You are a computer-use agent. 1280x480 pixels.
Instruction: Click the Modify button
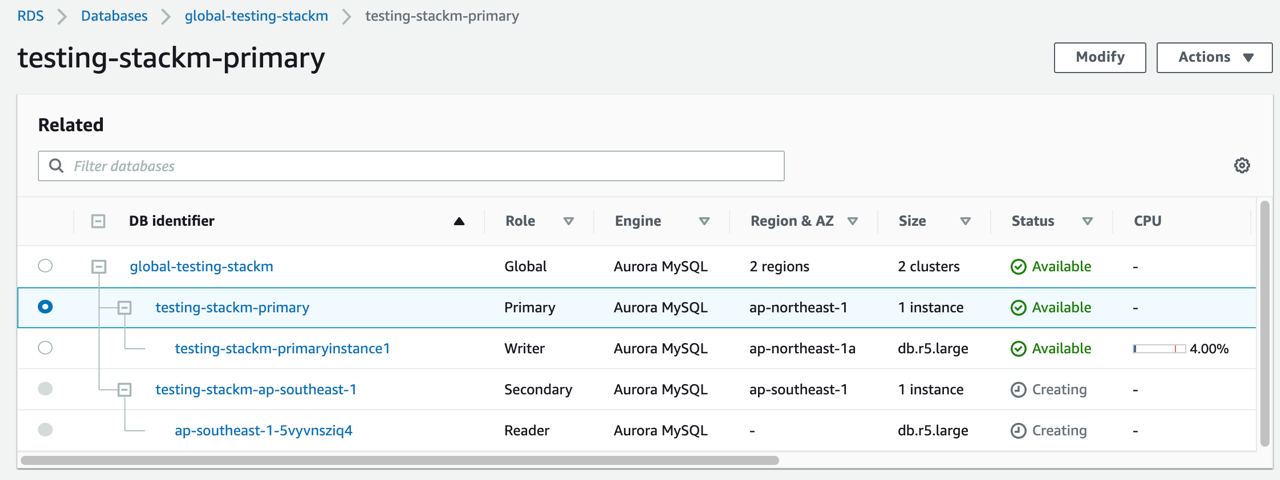click(x=1099, y=57)
